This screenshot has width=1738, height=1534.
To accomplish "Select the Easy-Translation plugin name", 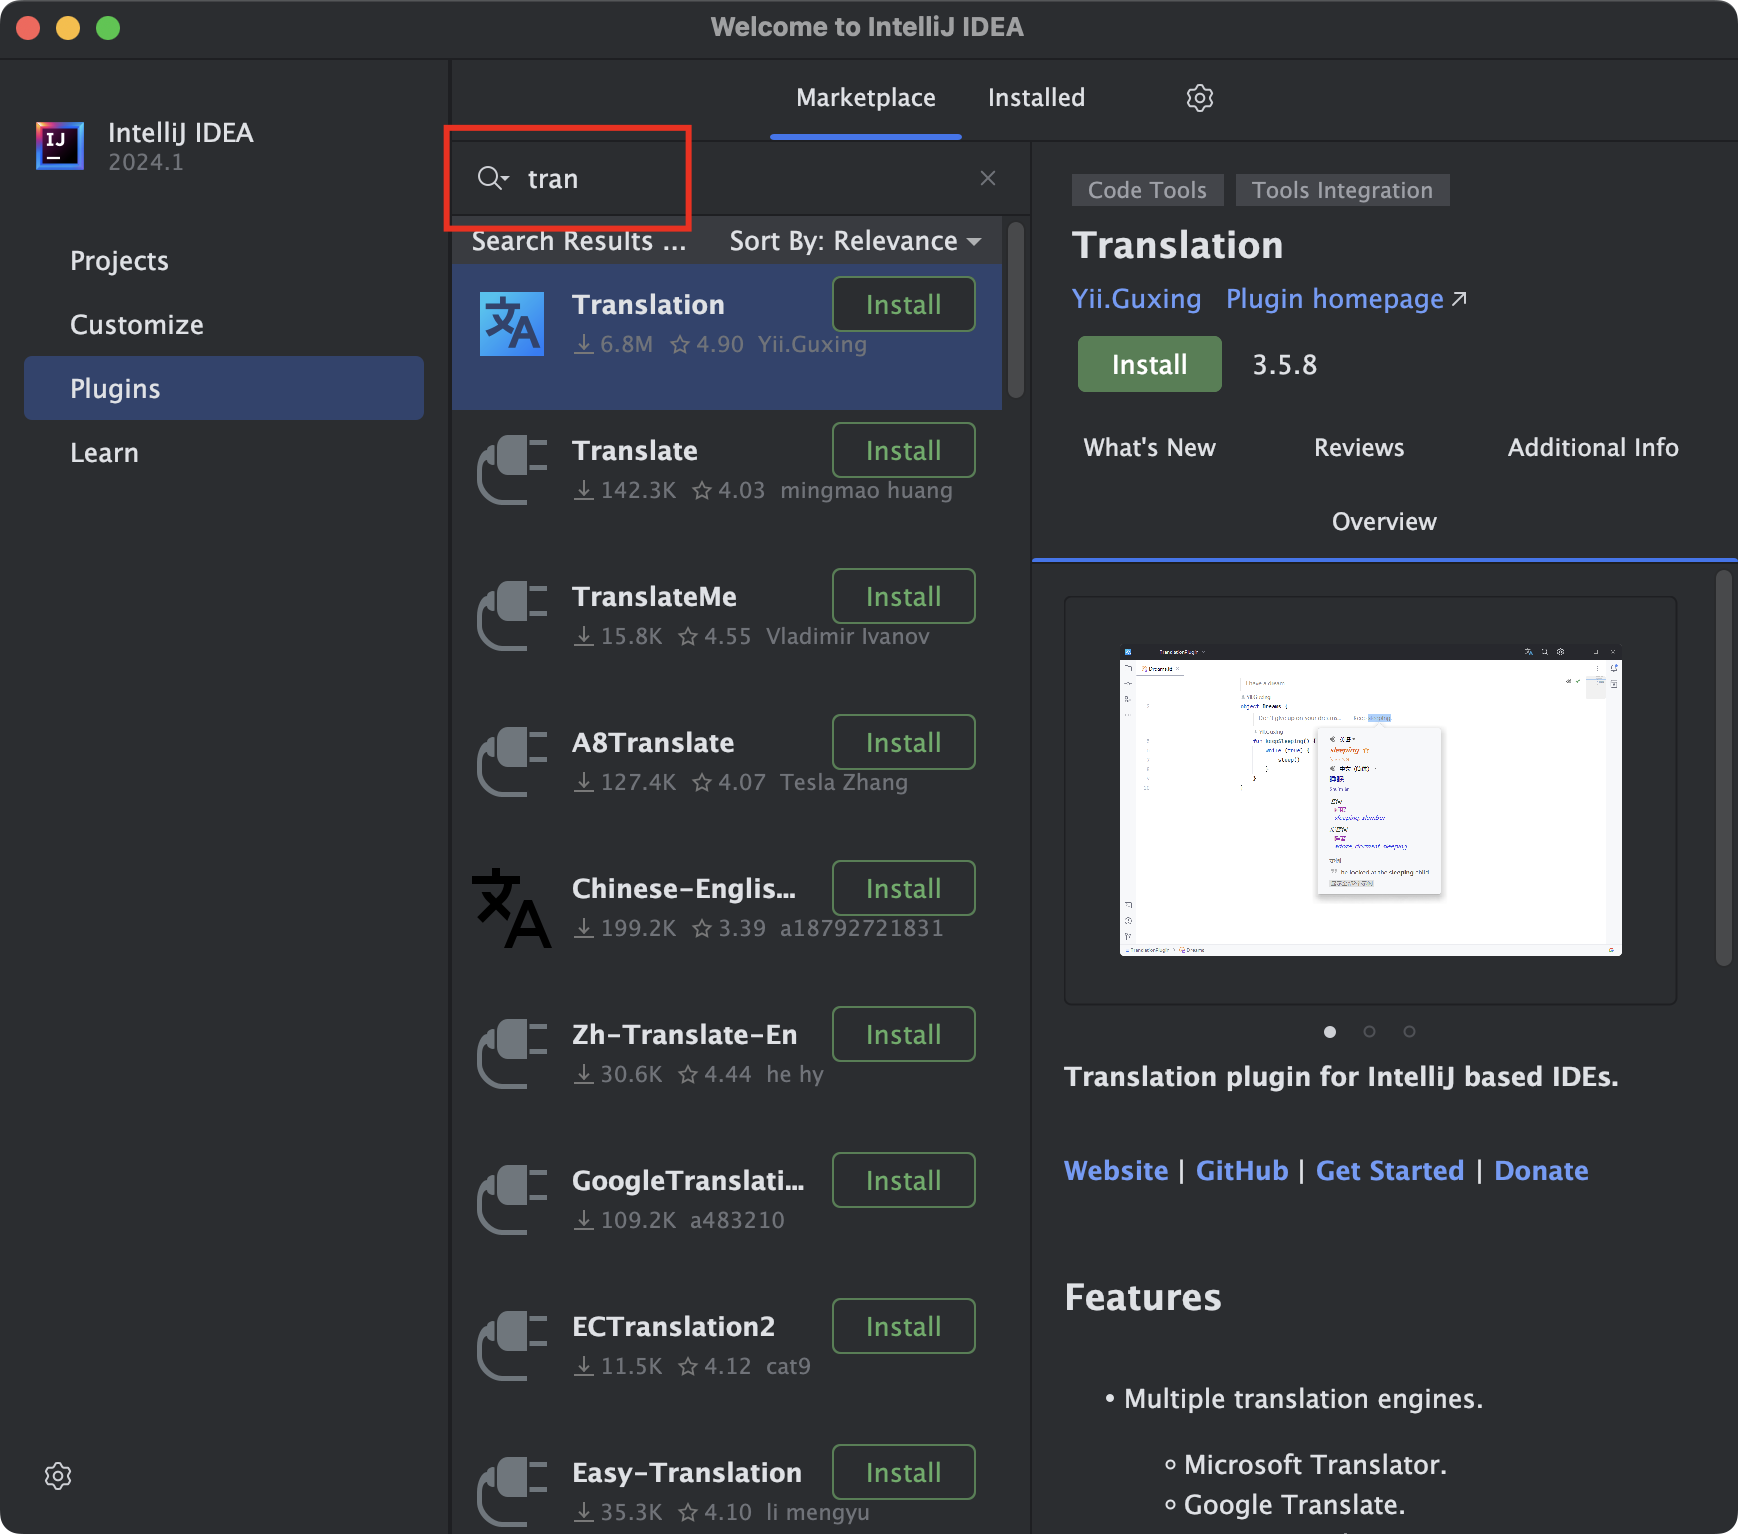I will 687,1473.
